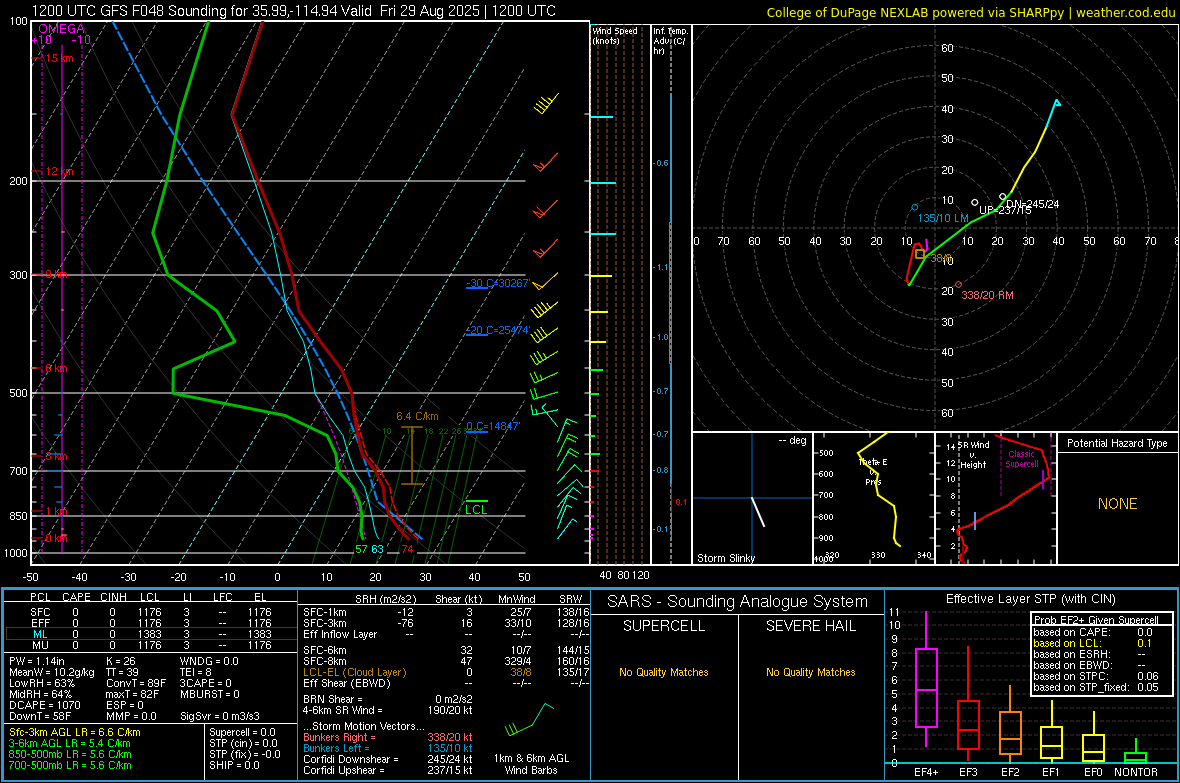
Task: Click the "LowRH = 63%" value
Action: coord(41,684)
